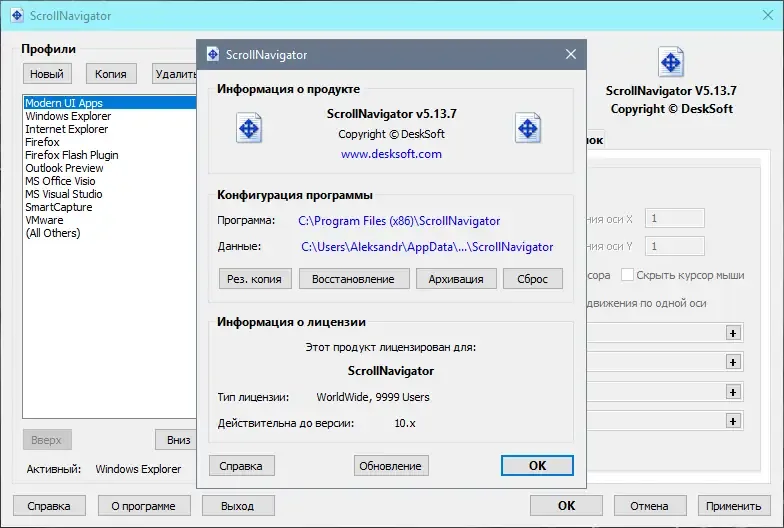Click the ScrollNavigator logo above V5.13.7 in main window

670,62
